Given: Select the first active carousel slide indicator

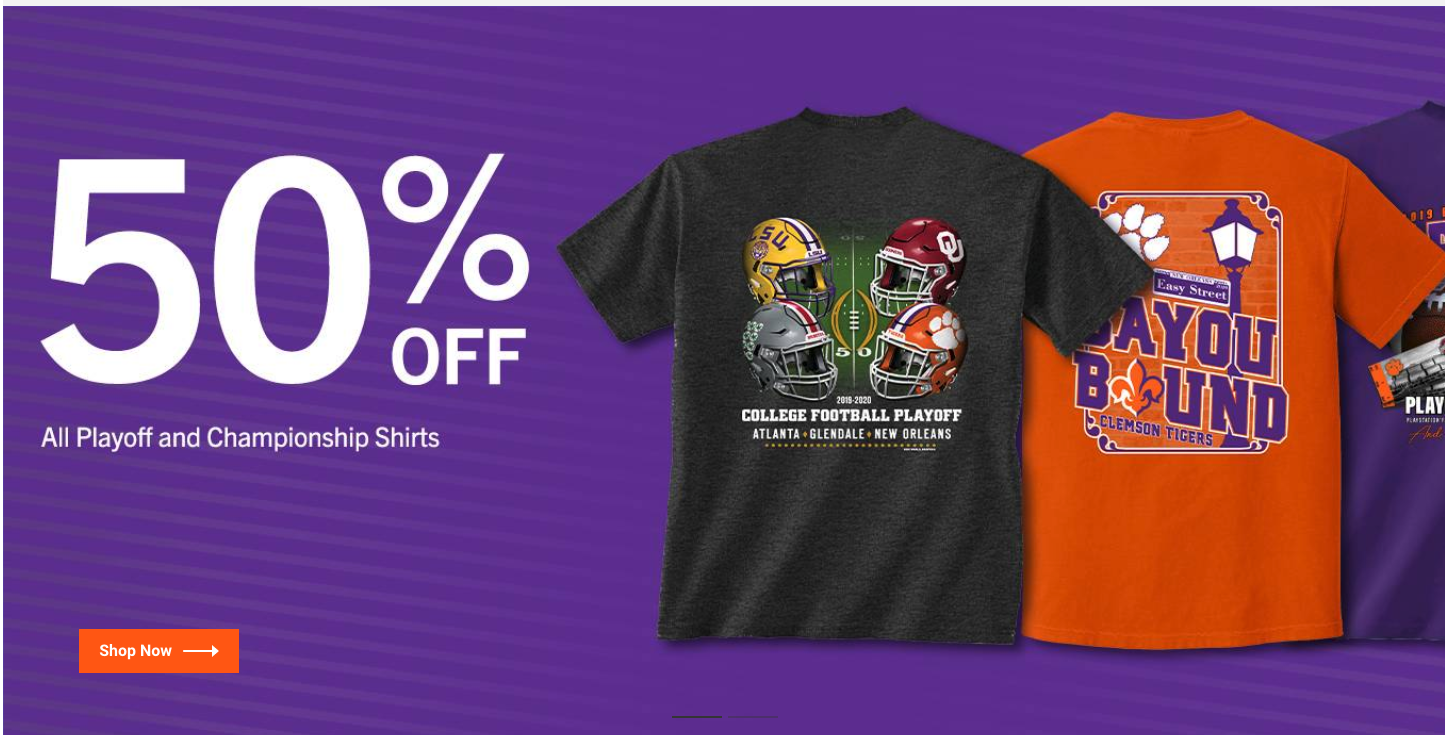Looking at the screenshot, I should [x=697, y=717].
